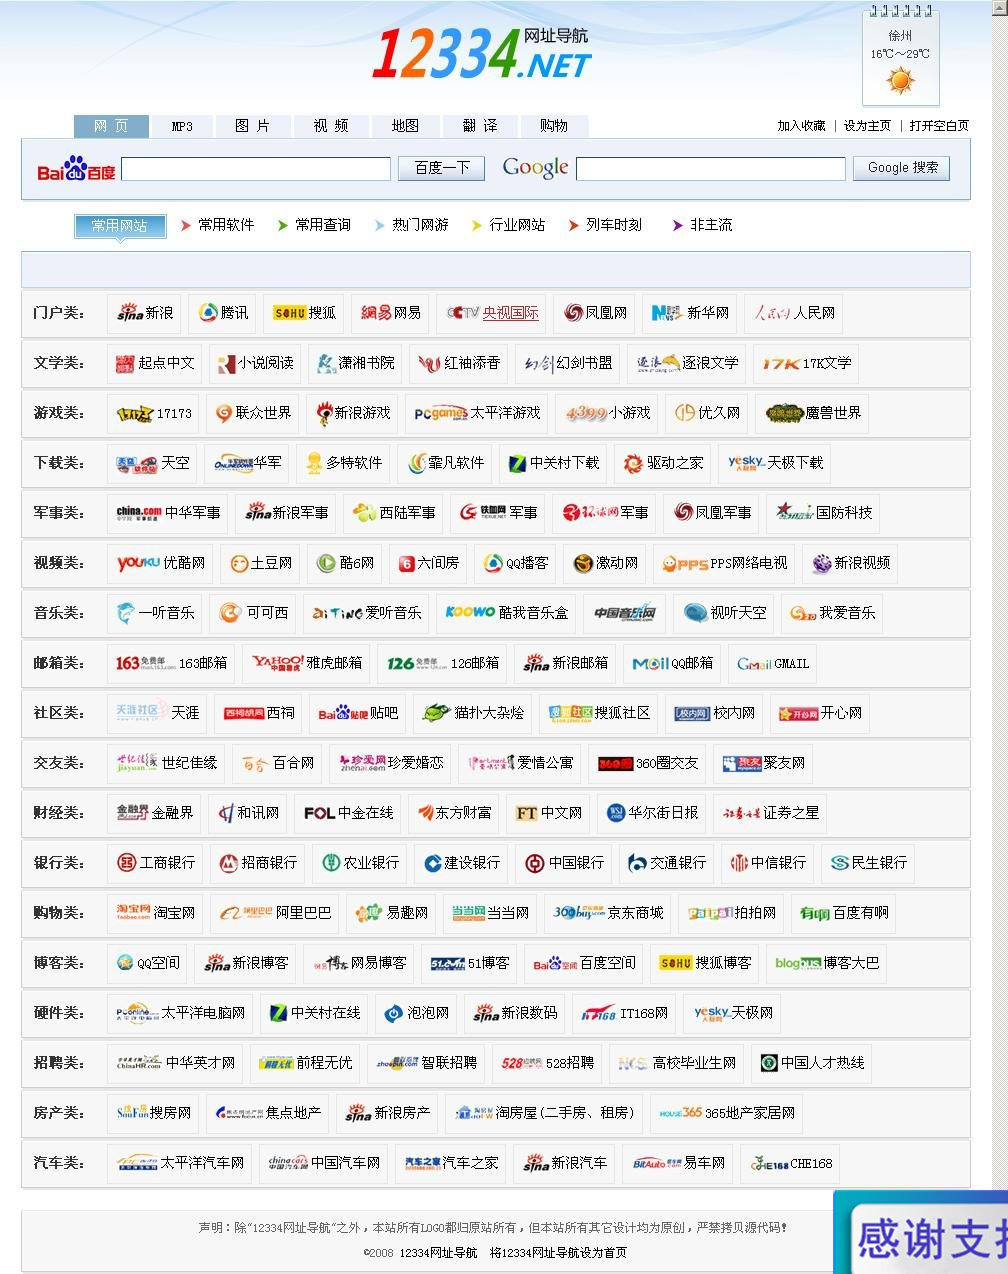Open the GMAIL mail link
1008x1274 pixels.
coord(773,663)
